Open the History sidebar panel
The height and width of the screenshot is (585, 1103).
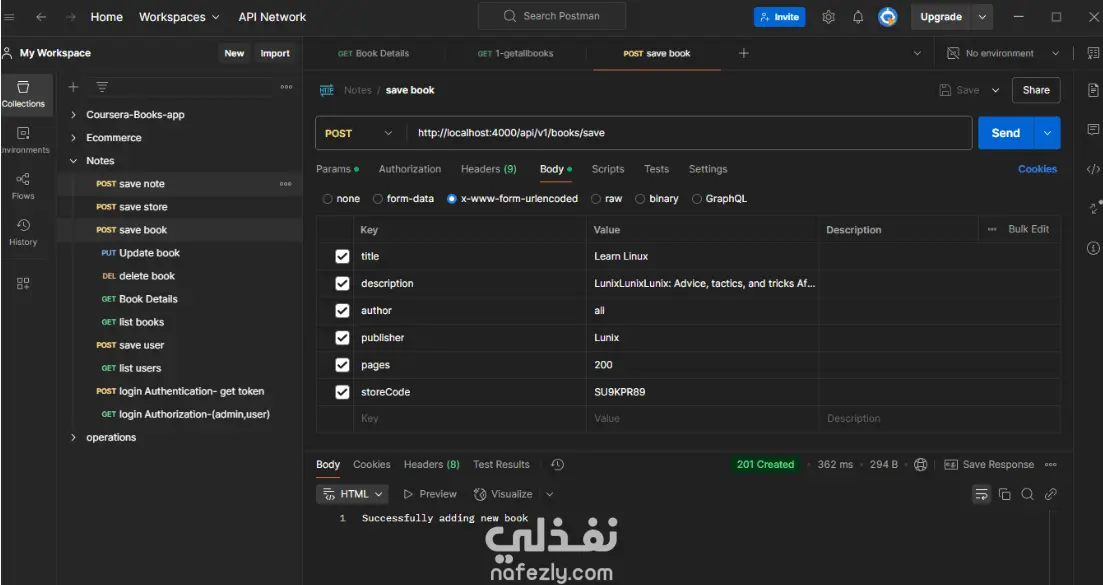coord(23,232)
